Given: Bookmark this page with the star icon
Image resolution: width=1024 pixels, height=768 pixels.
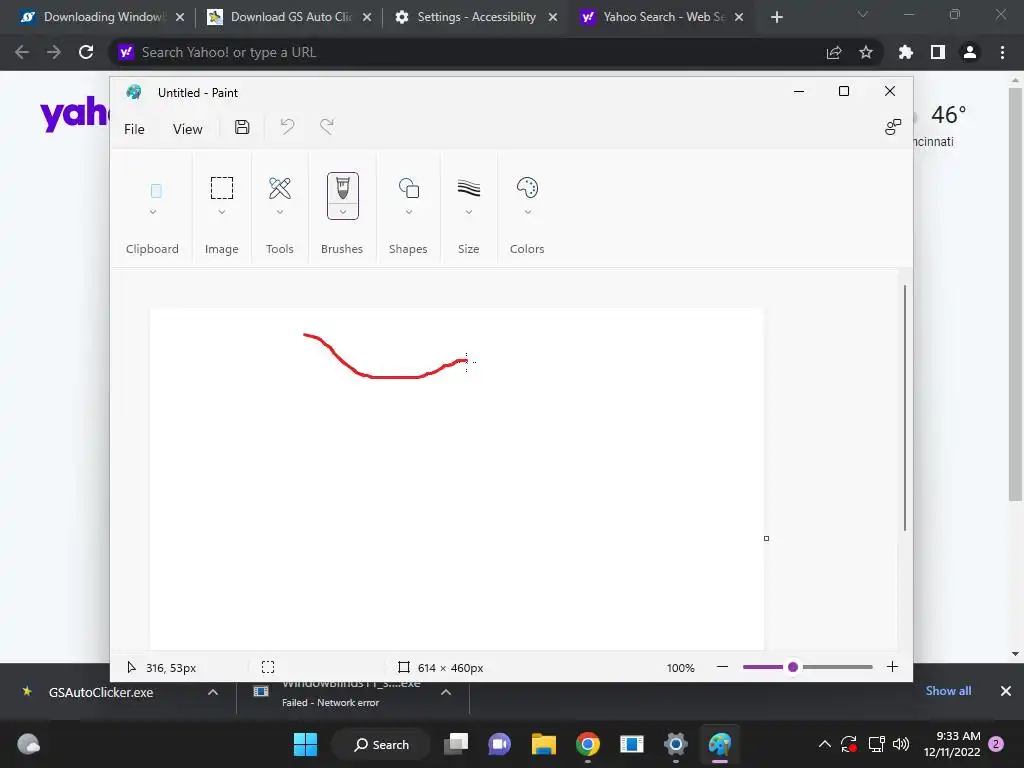Looking at the screenshot, I should pos(866,52).
